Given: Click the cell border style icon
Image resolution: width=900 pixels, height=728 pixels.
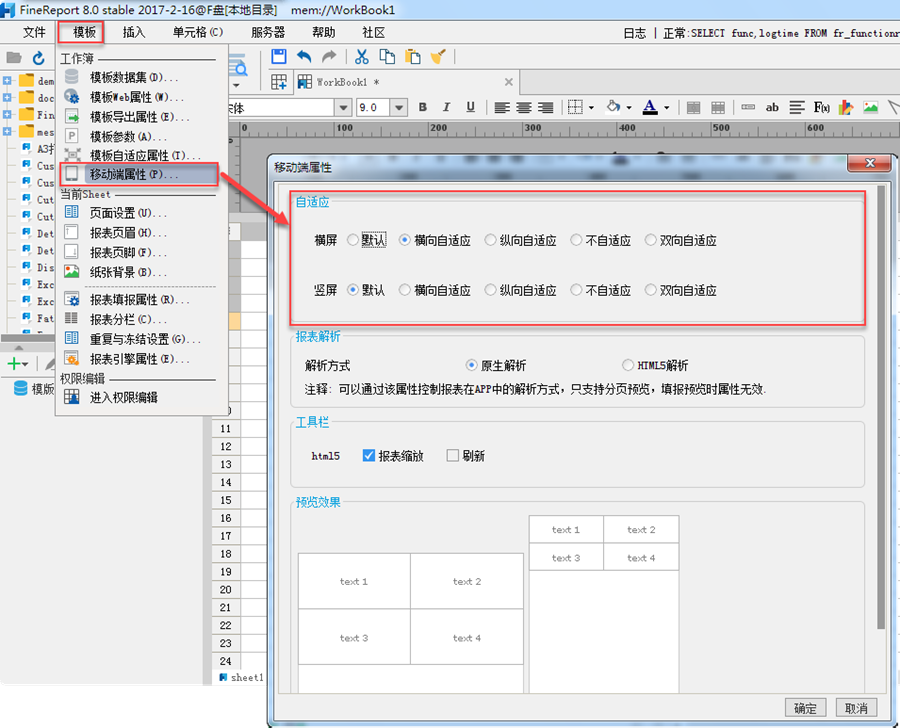Looking at the screenshot, I should click(575, 107).
